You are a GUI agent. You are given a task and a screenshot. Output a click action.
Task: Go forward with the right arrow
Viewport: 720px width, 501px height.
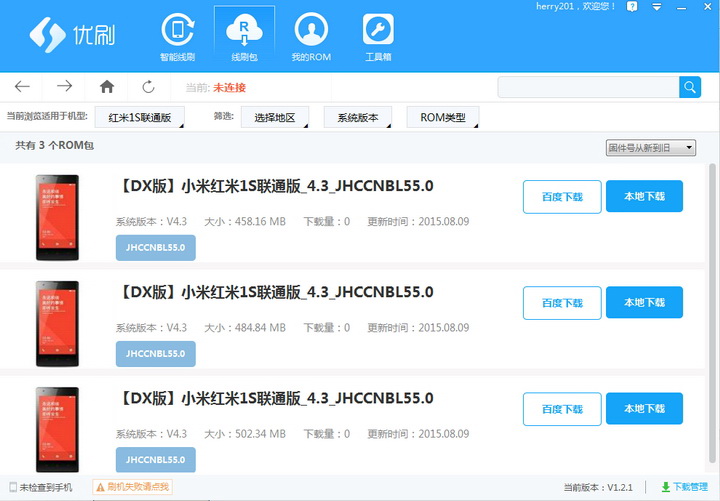[x=64, y=86]
